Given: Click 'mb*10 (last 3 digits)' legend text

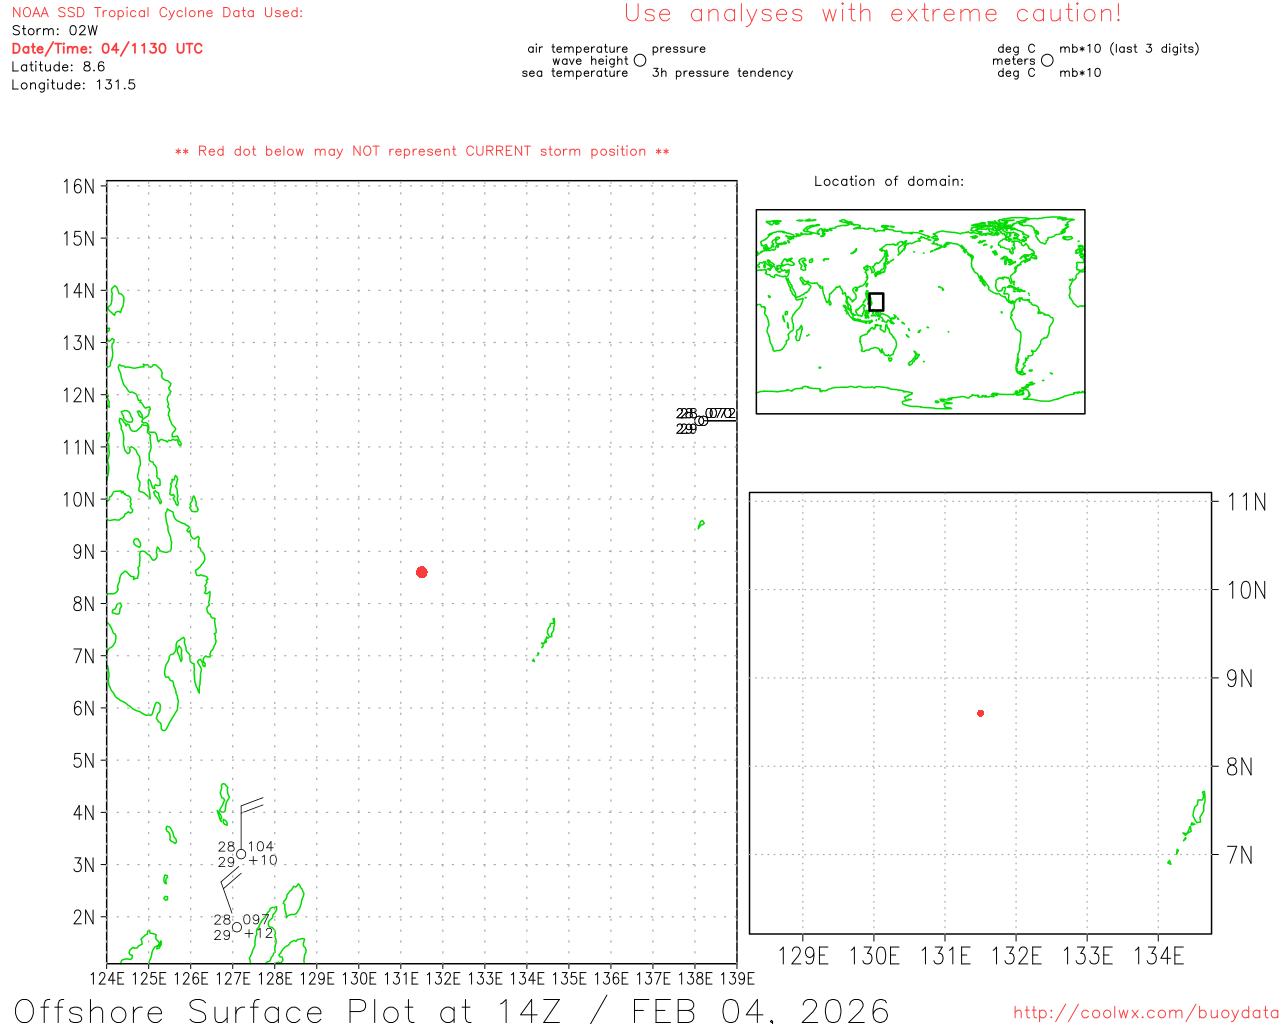Looking at the screenshot, I should pos(1129,49).
